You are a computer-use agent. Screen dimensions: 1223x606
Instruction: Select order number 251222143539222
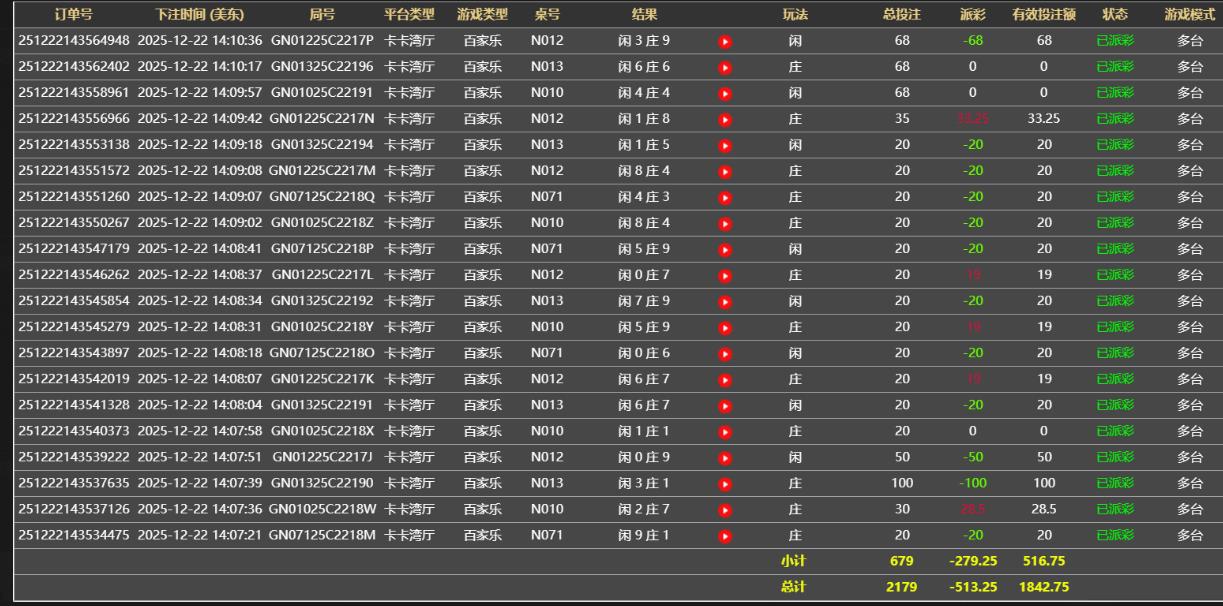pos(74,457)
